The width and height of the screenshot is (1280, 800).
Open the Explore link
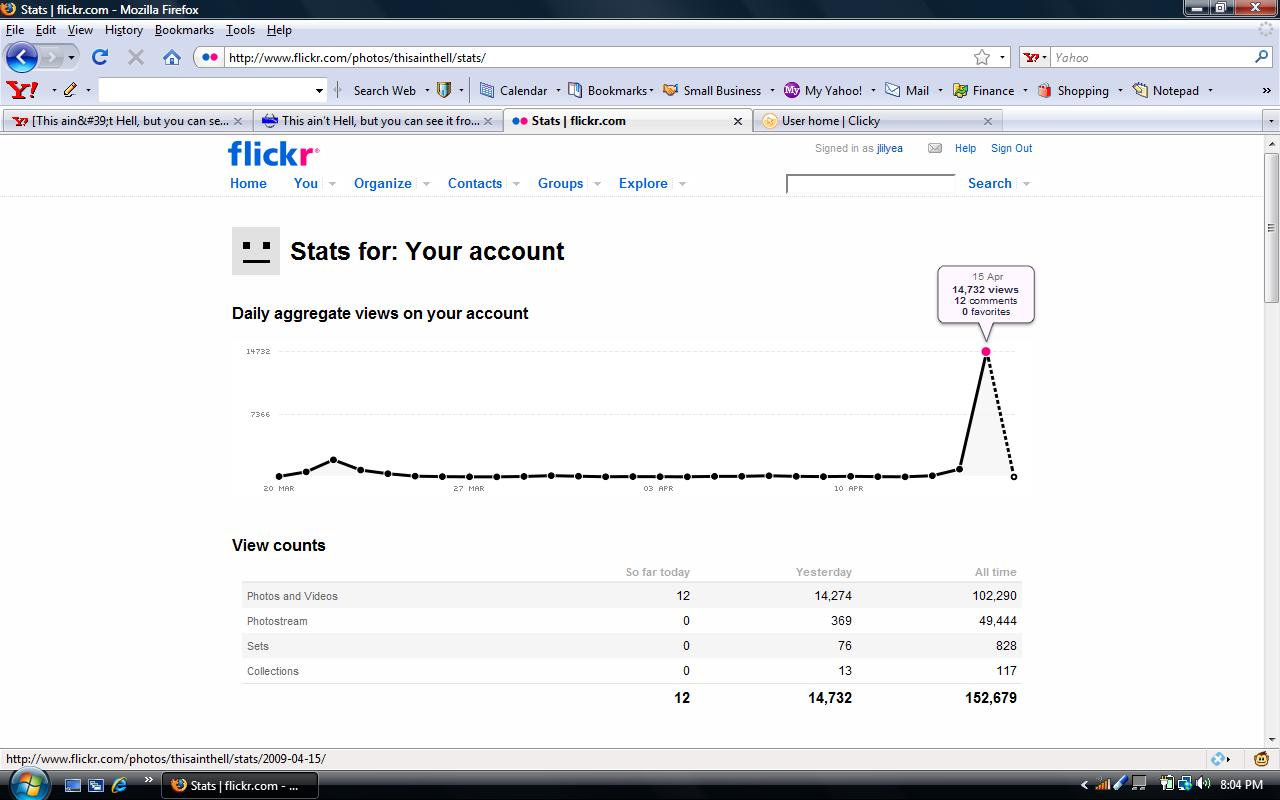point(643,183)
